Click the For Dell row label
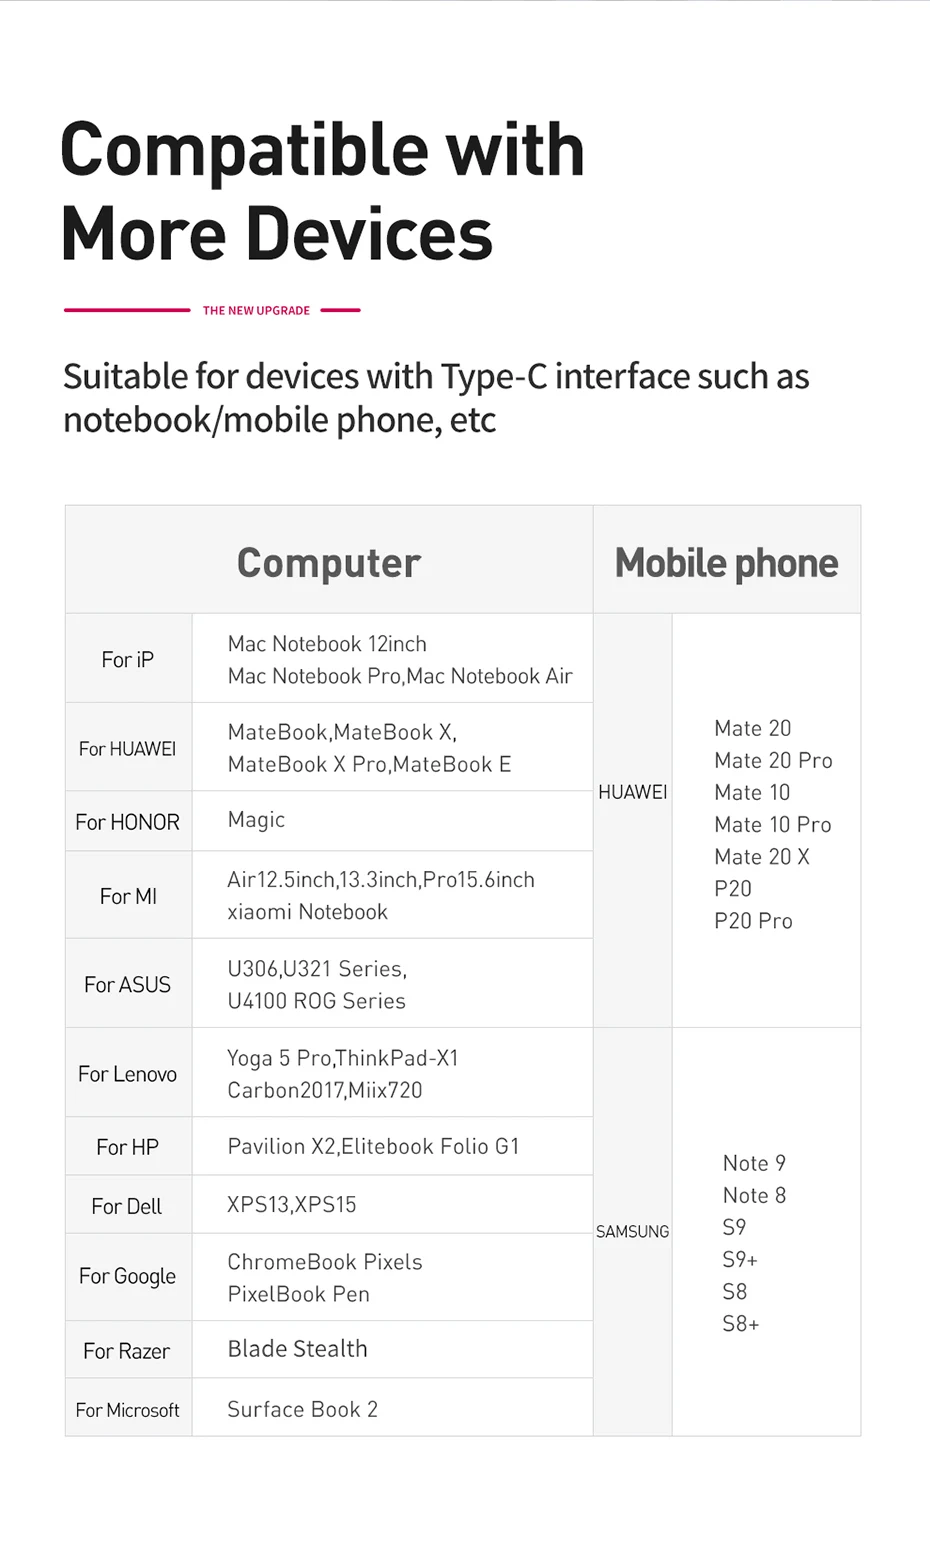Screen dimensions: 930x1566 pyautogui.click(x=128, y=1206)
